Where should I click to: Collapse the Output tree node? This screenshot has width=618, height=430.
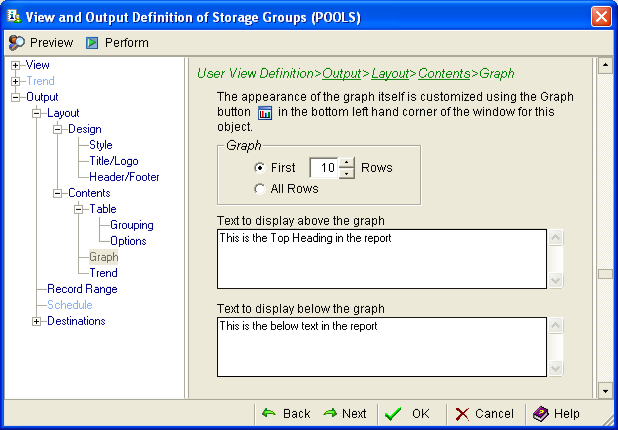(15, 97)
